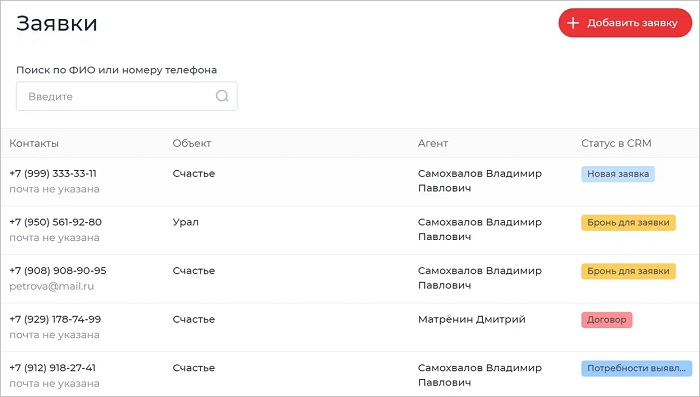Click почта не указана under 561-92-80
The height and width of the screenshot is (397, 700).
point(54,238)
